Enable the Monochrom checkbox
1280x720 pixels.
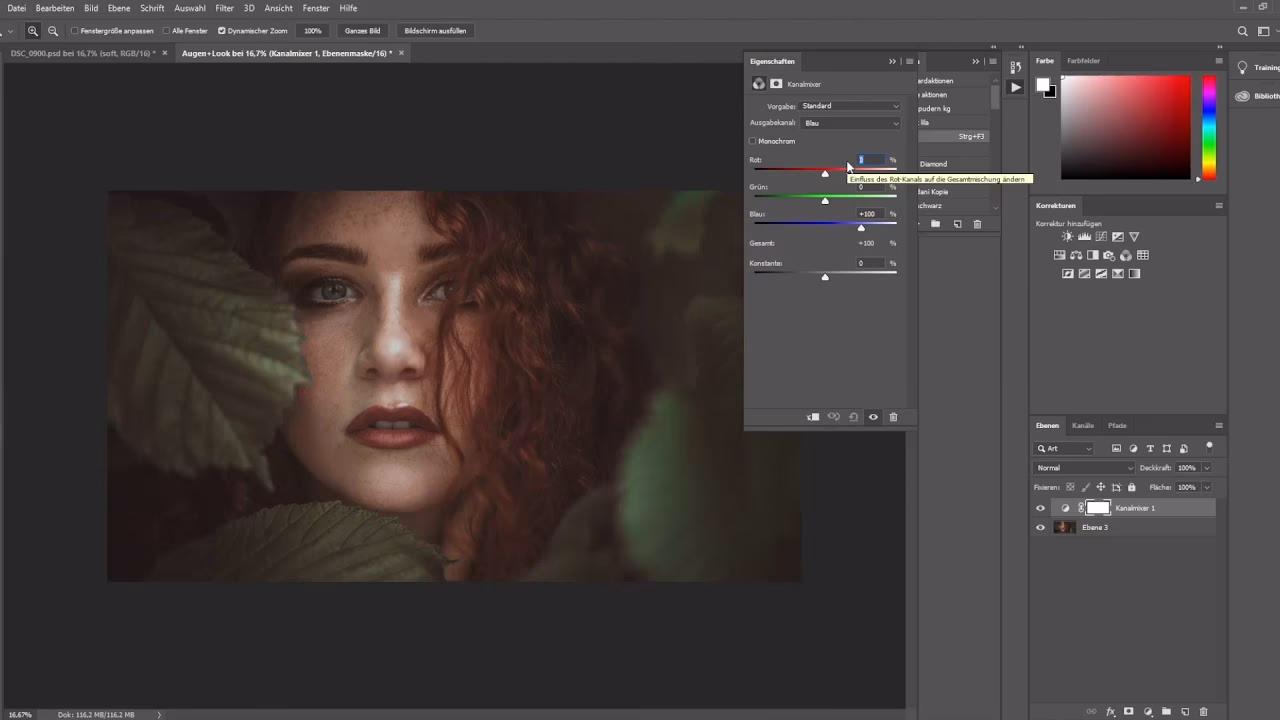click(x=753, y=141)
